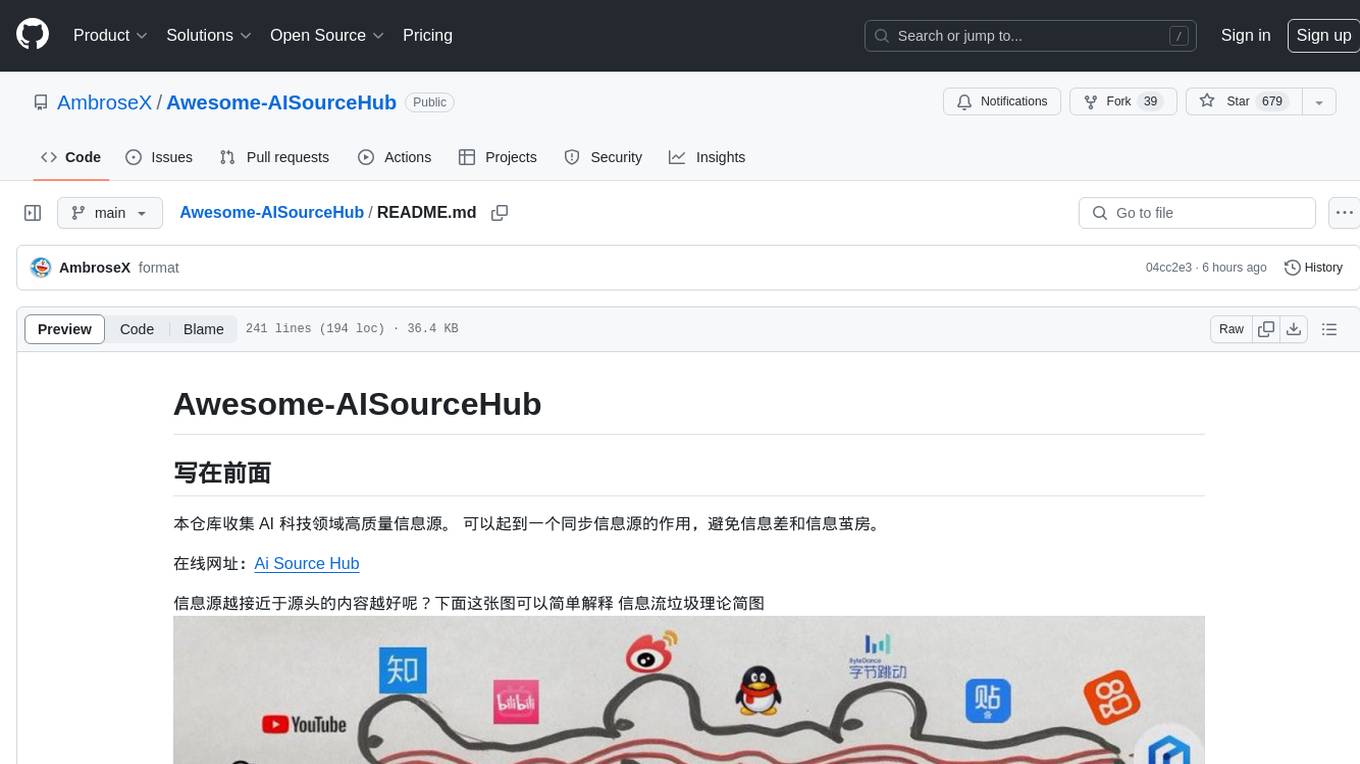The height and width of the screenshot is (764, 1360).
Task: Focus the Search or jump to field
Action: coord(1031,36)
